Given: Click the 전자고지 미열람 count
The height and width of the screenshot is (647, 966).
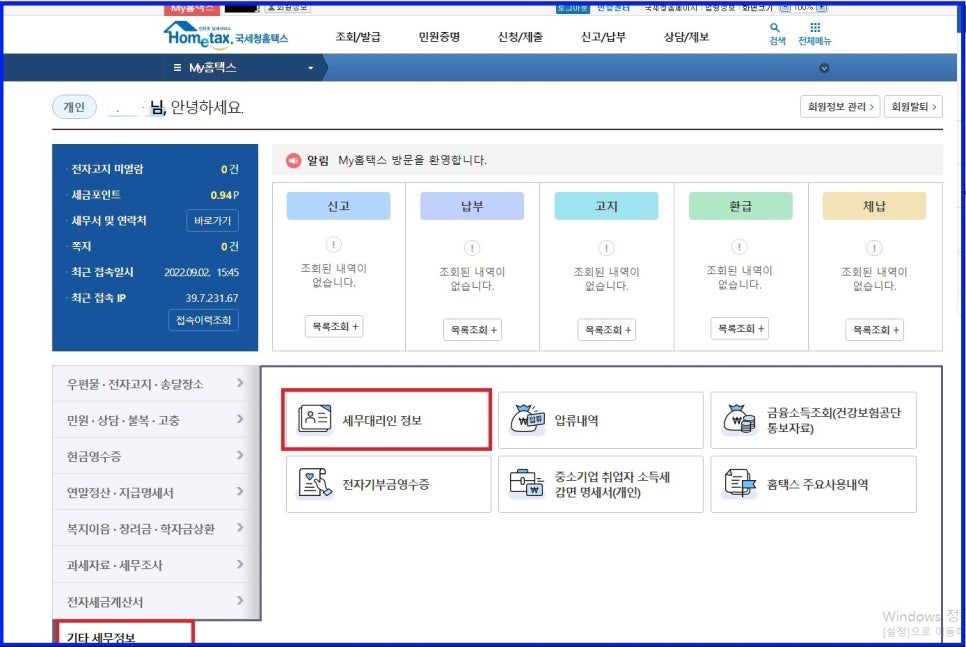Looking at the screenshot, I should [230, 169].
